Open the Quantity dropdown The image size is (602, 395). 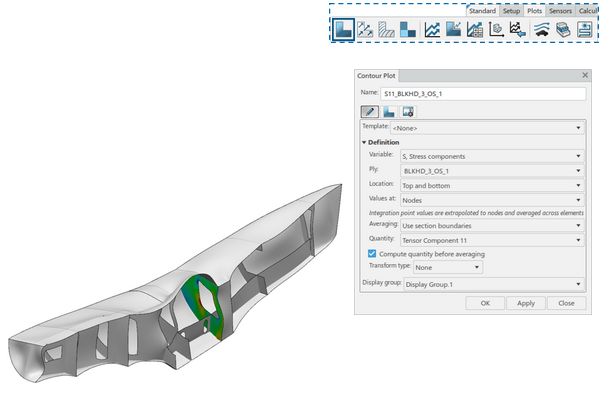pos(492,240)
